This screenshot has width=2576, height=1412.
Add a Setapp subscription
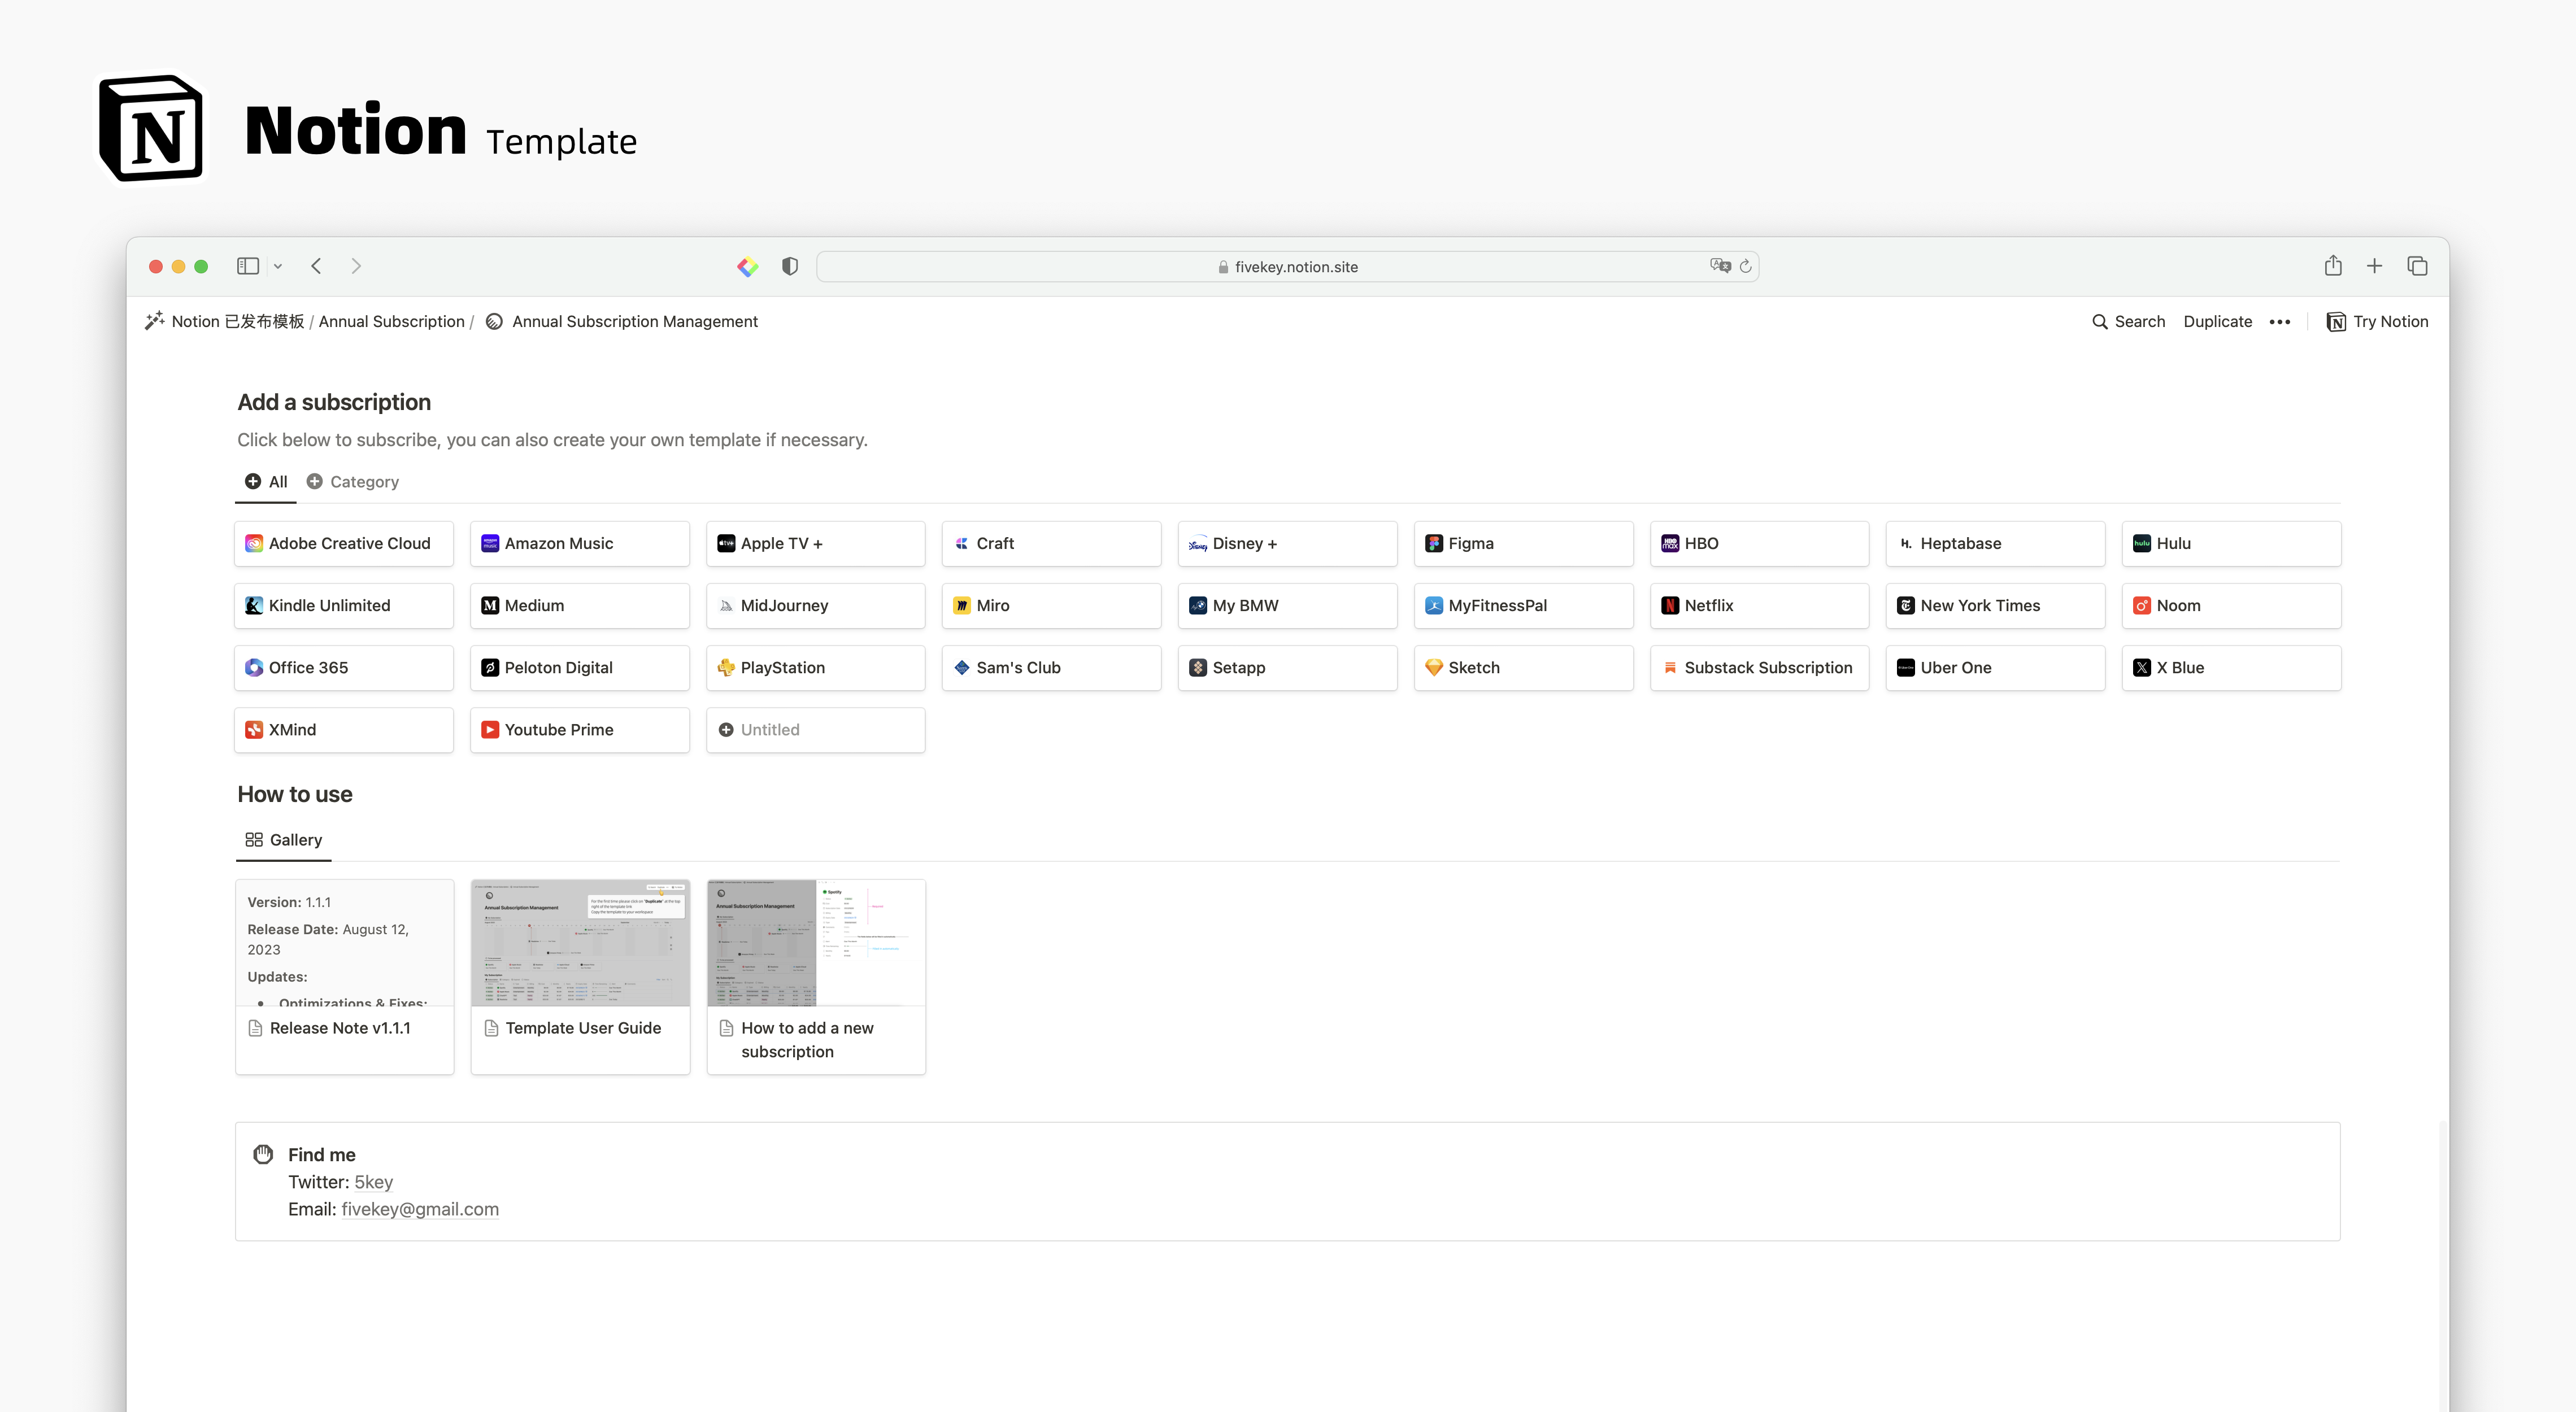[1288, 668]
